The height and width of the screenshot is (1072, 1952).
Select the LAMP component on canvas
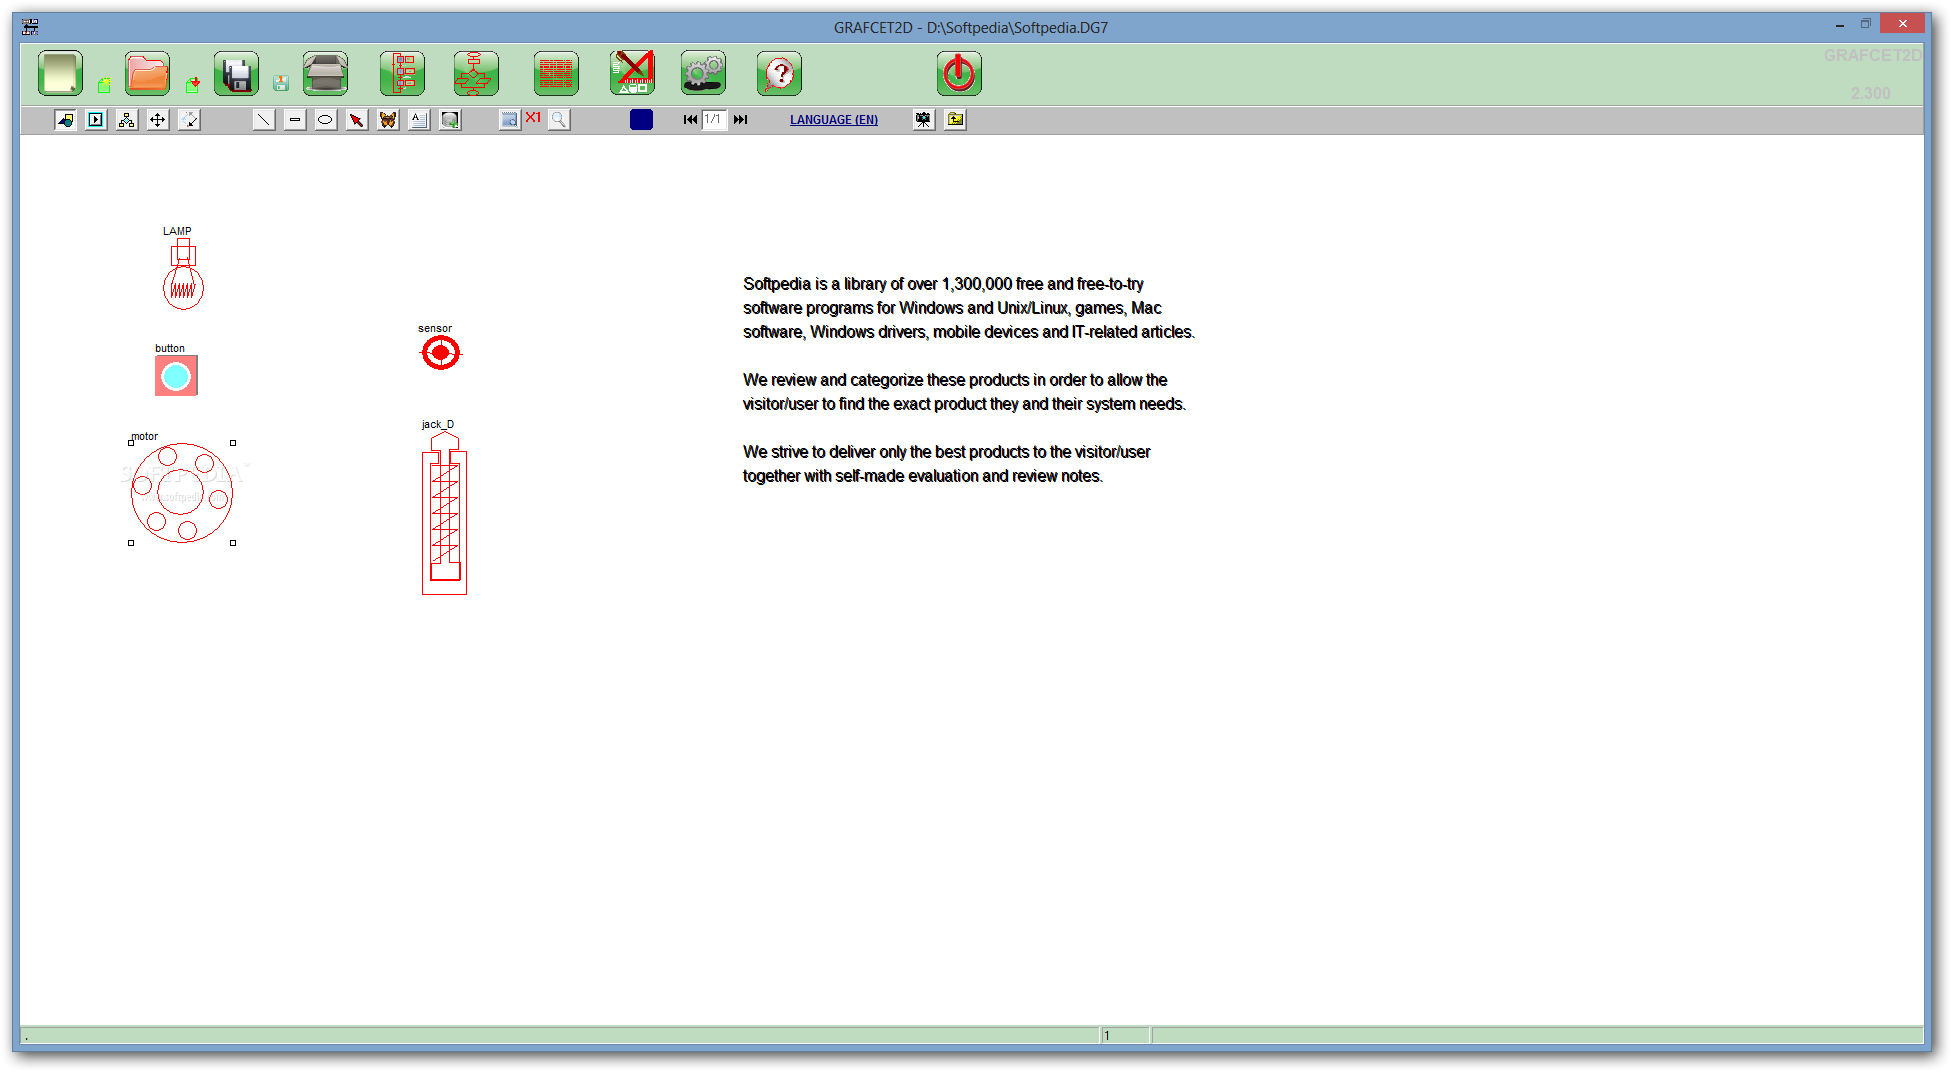(183, 274)
